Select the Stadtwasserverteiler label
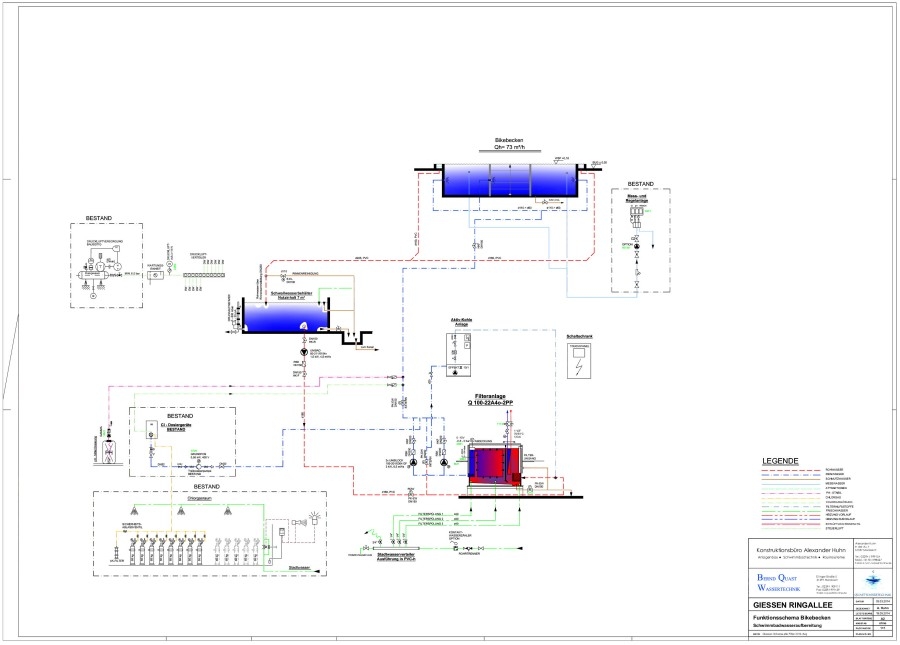The height and width of the screenshot is (645, 900). (x=395, y=557)
